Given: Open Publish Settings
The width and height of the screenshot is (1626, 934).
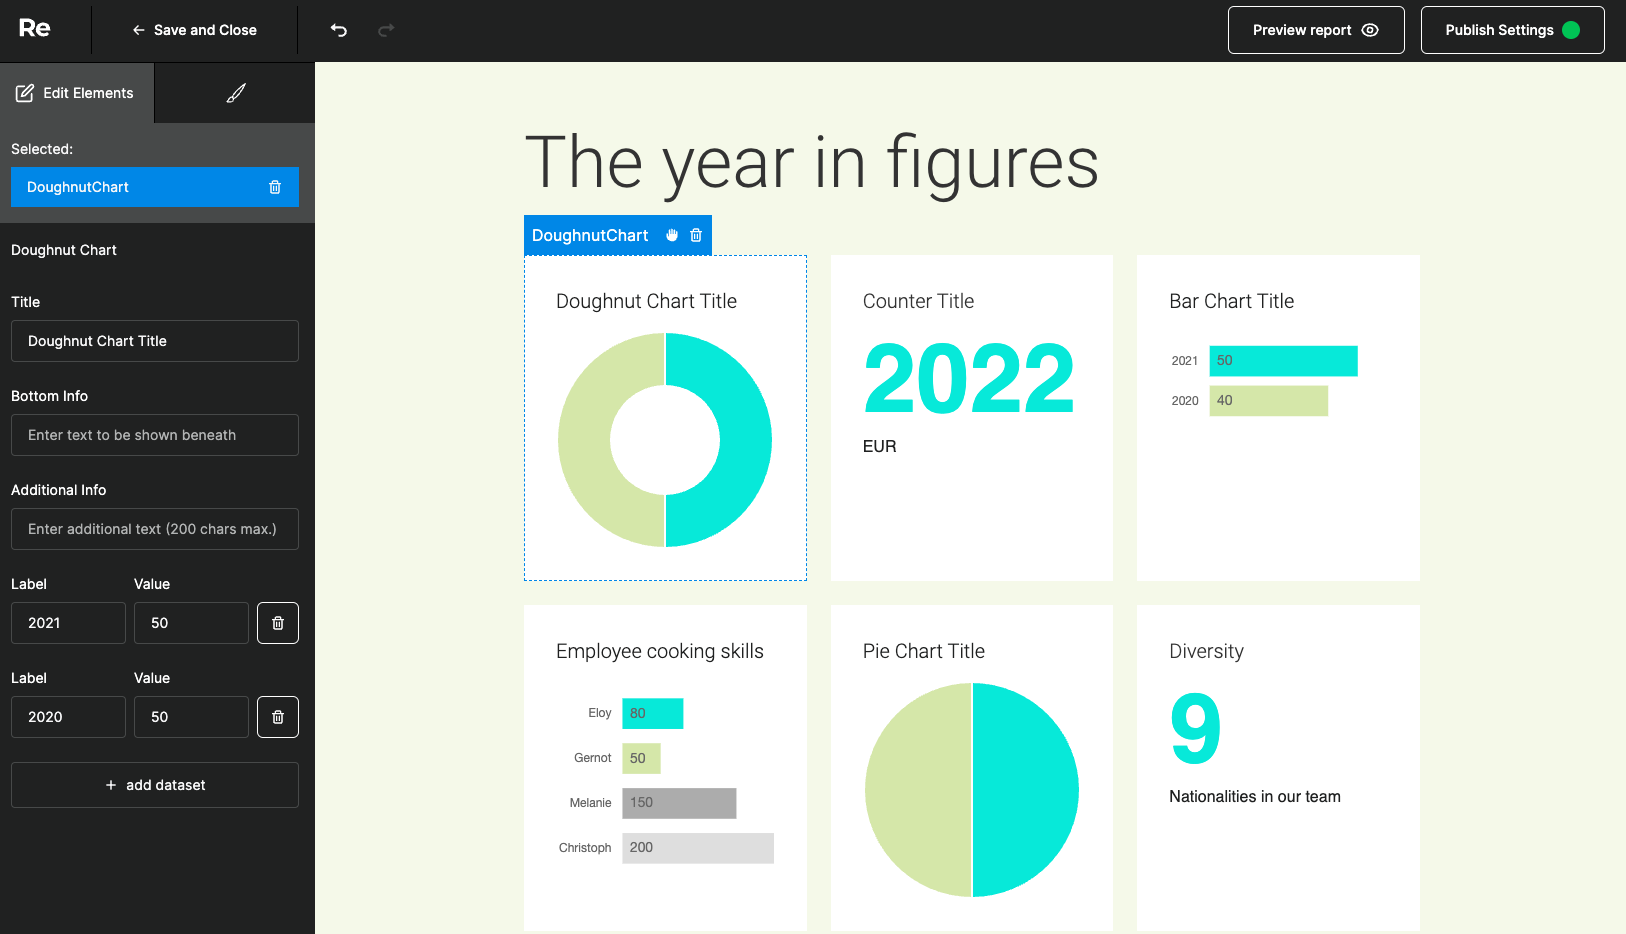Looking at the screenshot, I should coord(1511,30).
